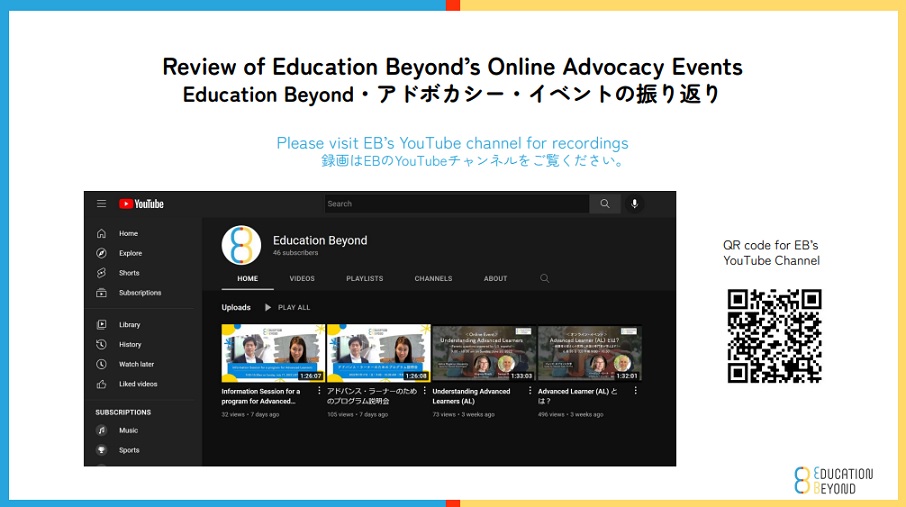The height and width of the screenshot is (507, 906).
Task: Switch to the ABOUT channel tab
Action: point(495,279)
